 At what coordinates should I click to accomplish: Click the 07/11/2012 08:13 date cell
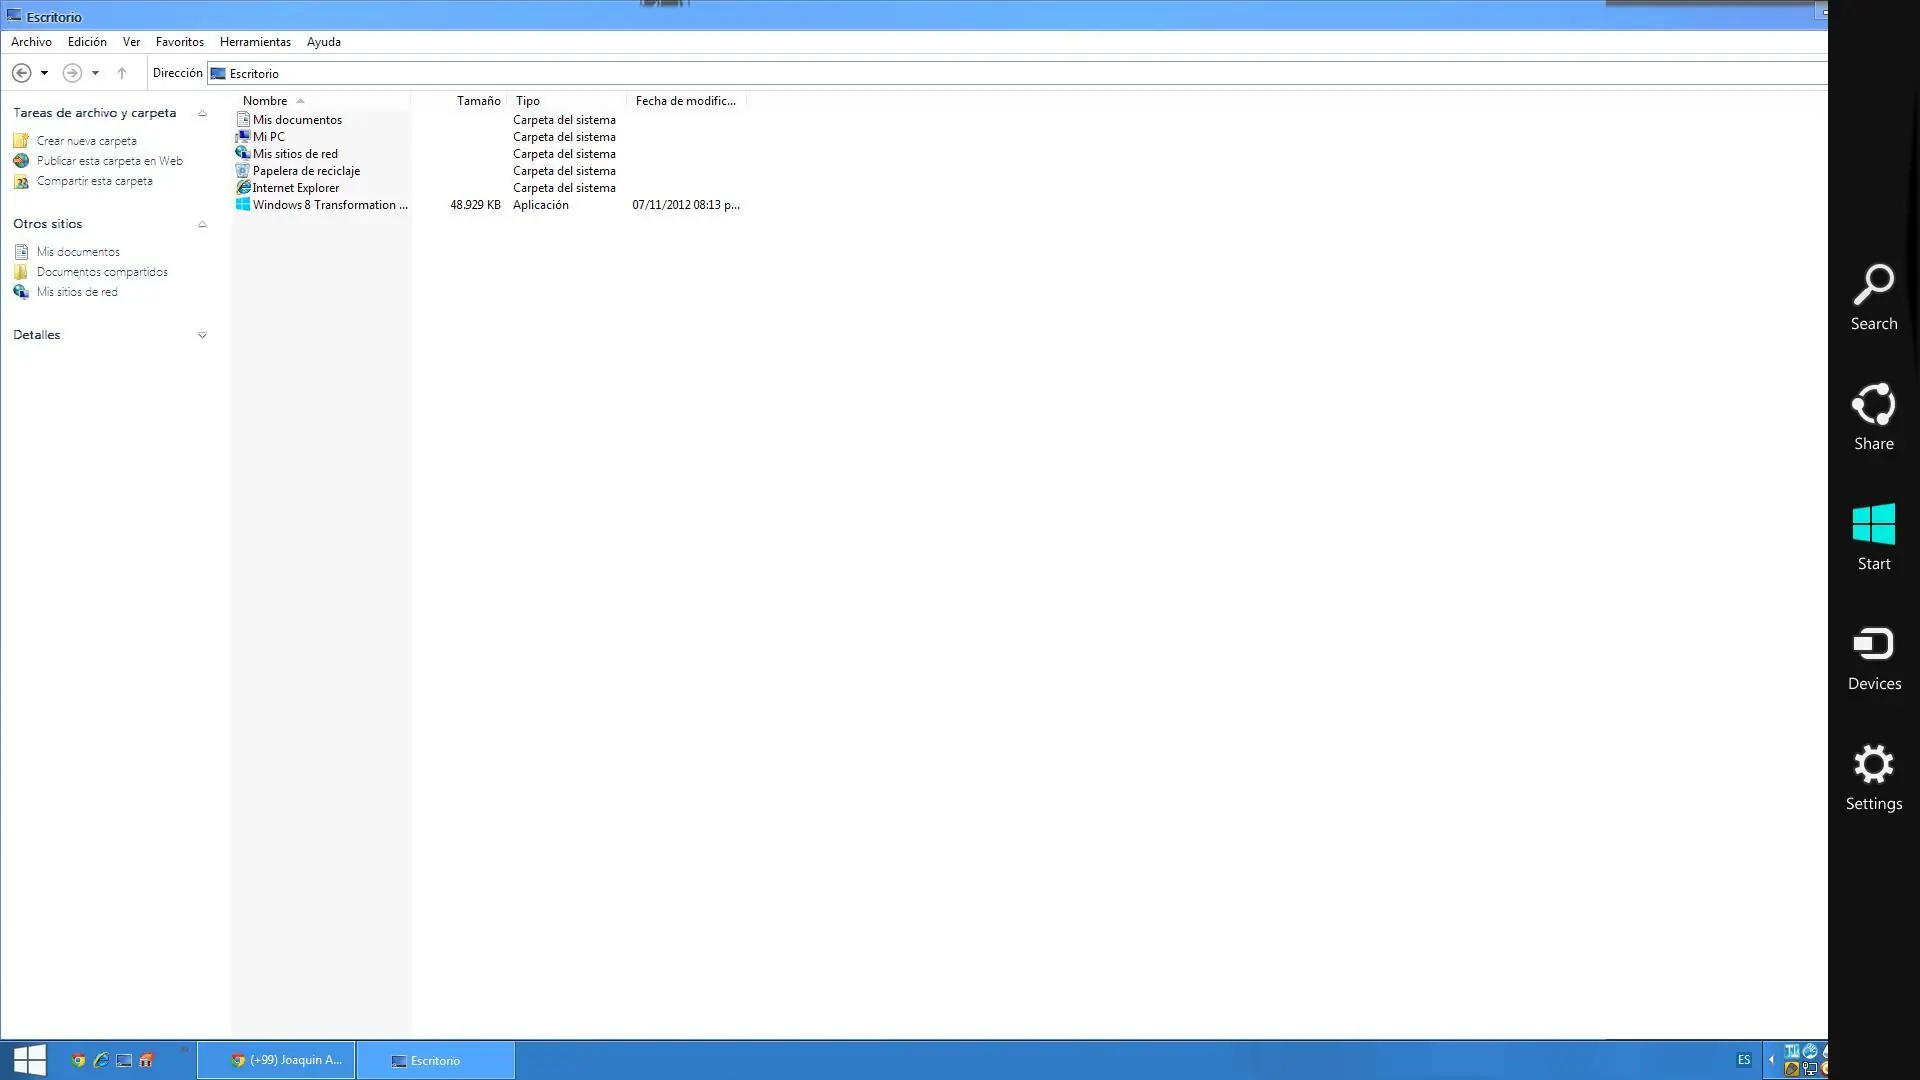click(686, 204)
